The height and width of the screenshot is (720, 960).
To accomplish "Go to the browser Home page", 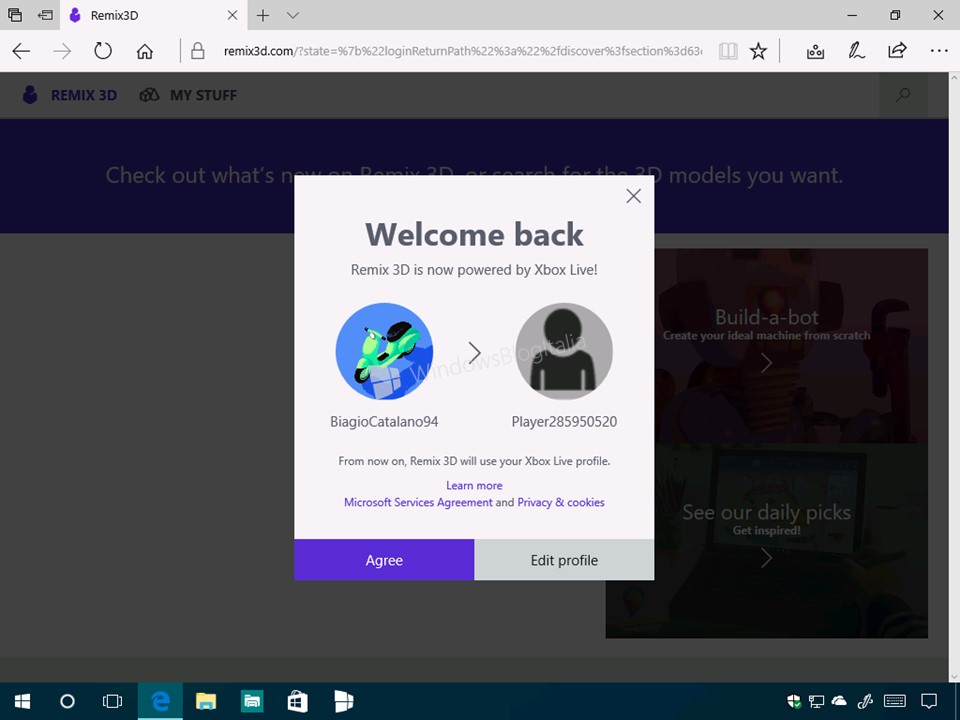I will click(x=144, y=51).
